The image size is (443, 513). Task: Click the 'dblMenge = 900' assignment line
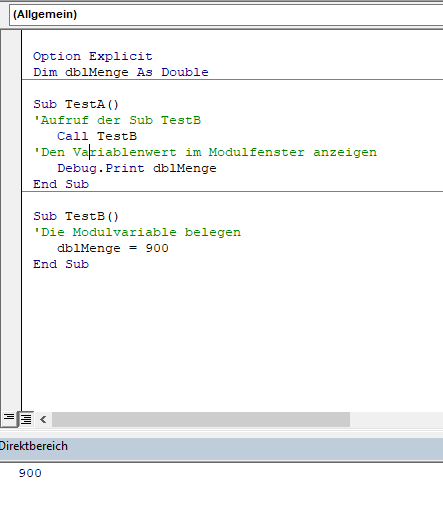point(113,248)
